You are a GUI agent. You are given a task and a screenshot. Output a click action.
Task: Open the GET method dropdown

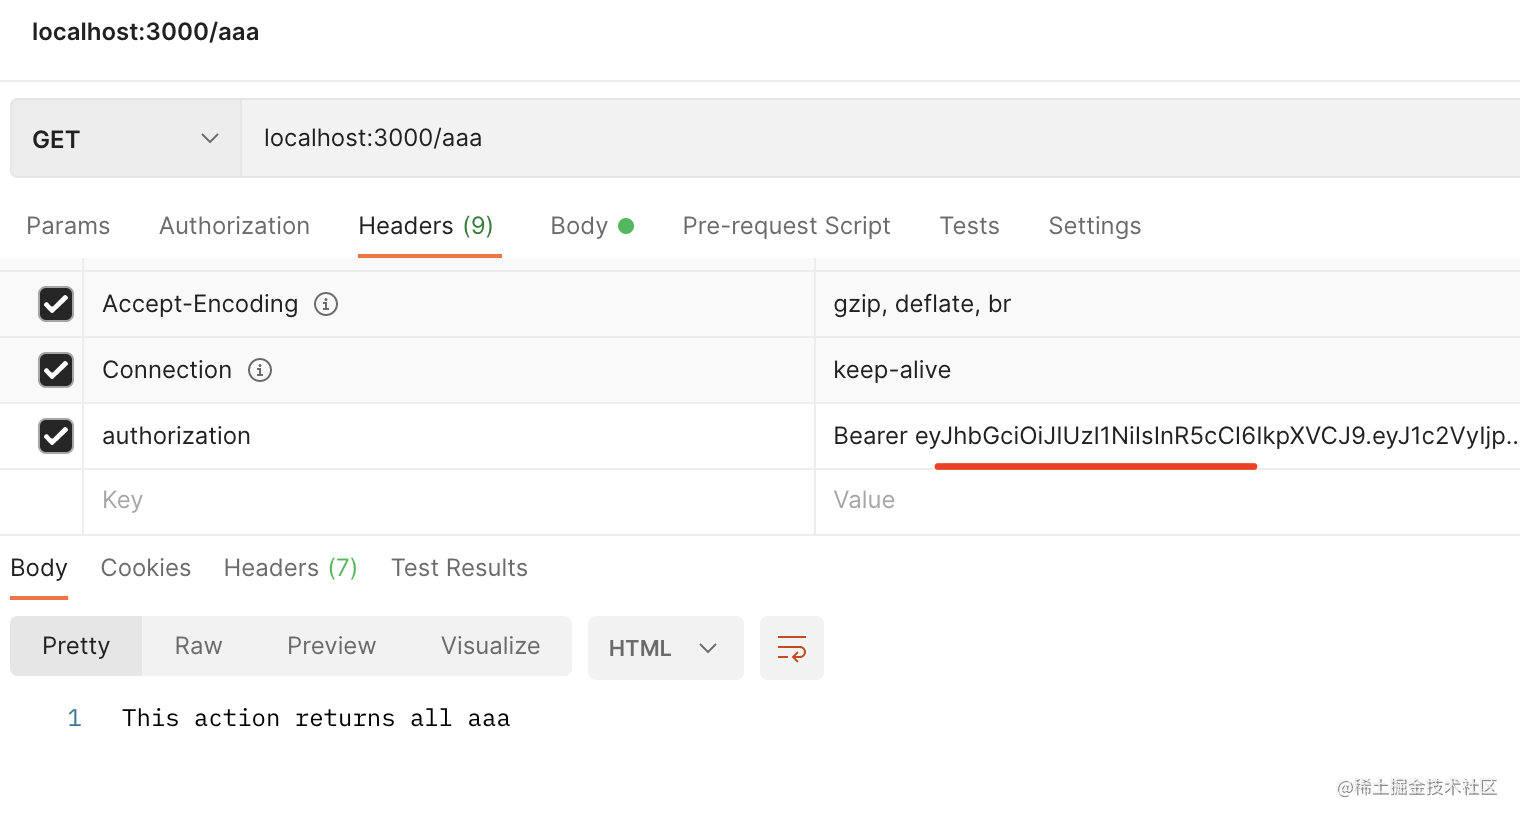pyautogui.click(x=126, y=139)
